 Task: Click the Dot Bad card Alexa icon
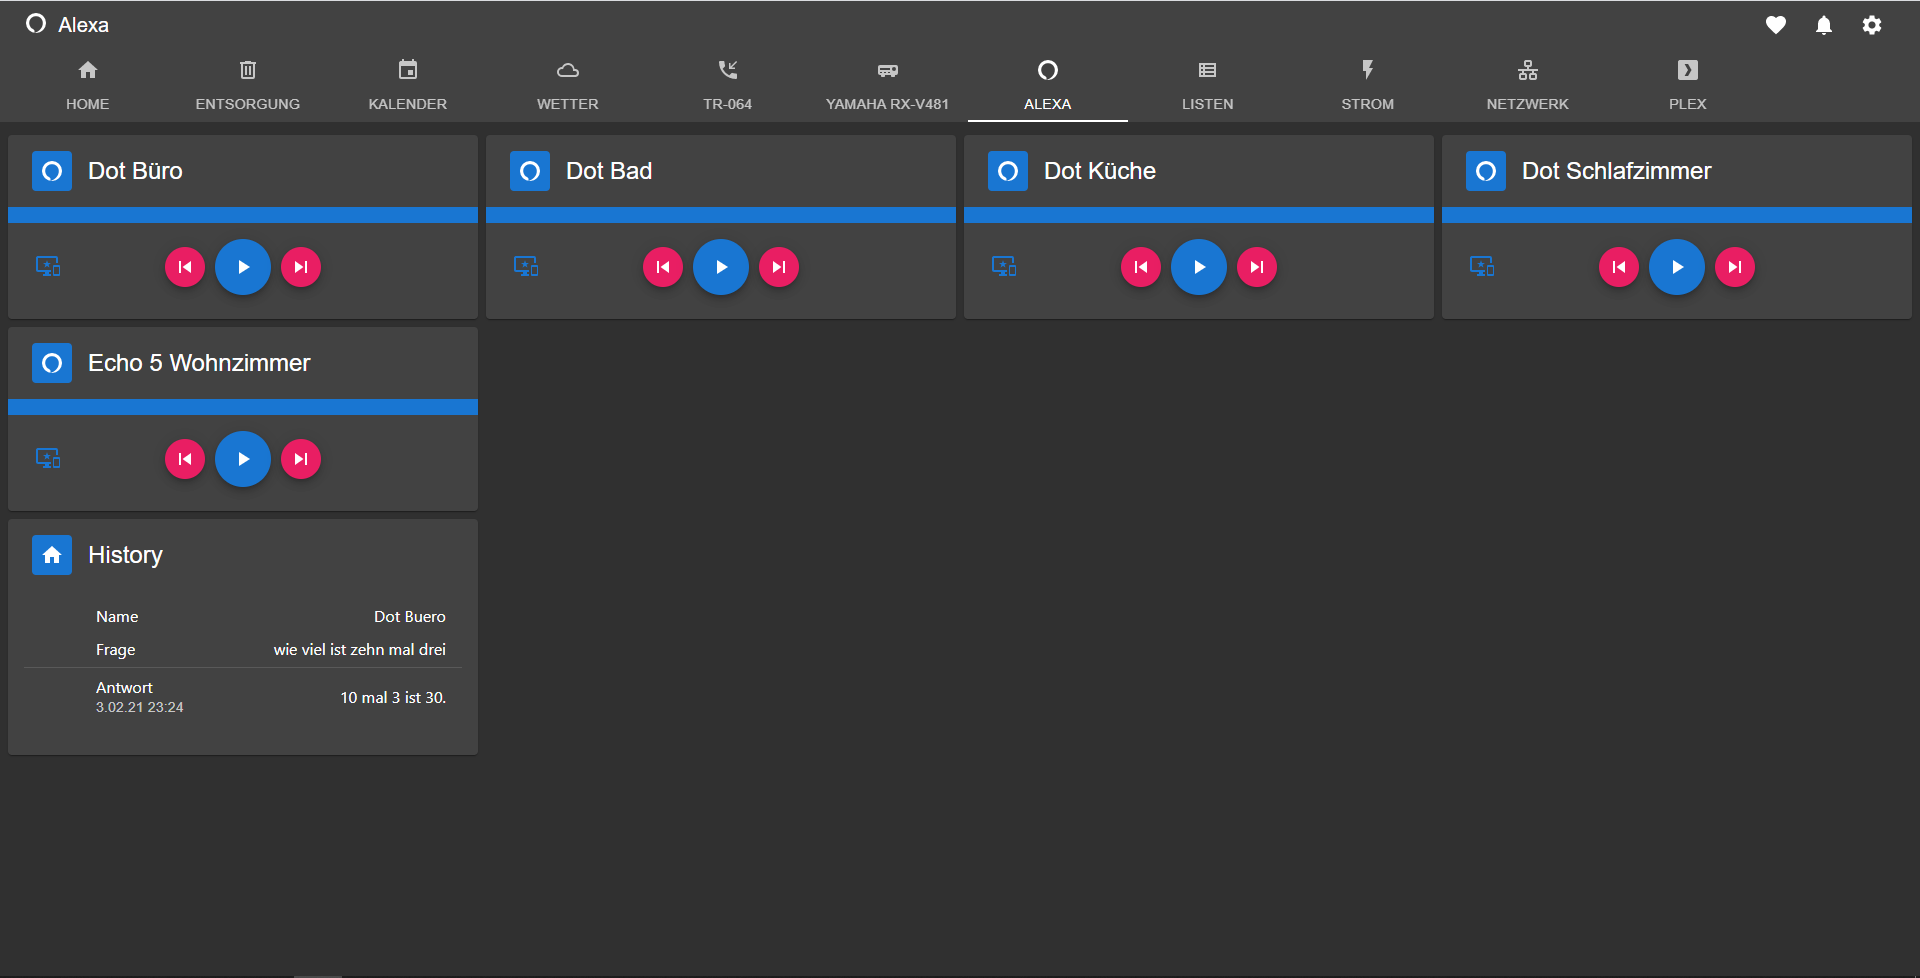pos(530,171)
